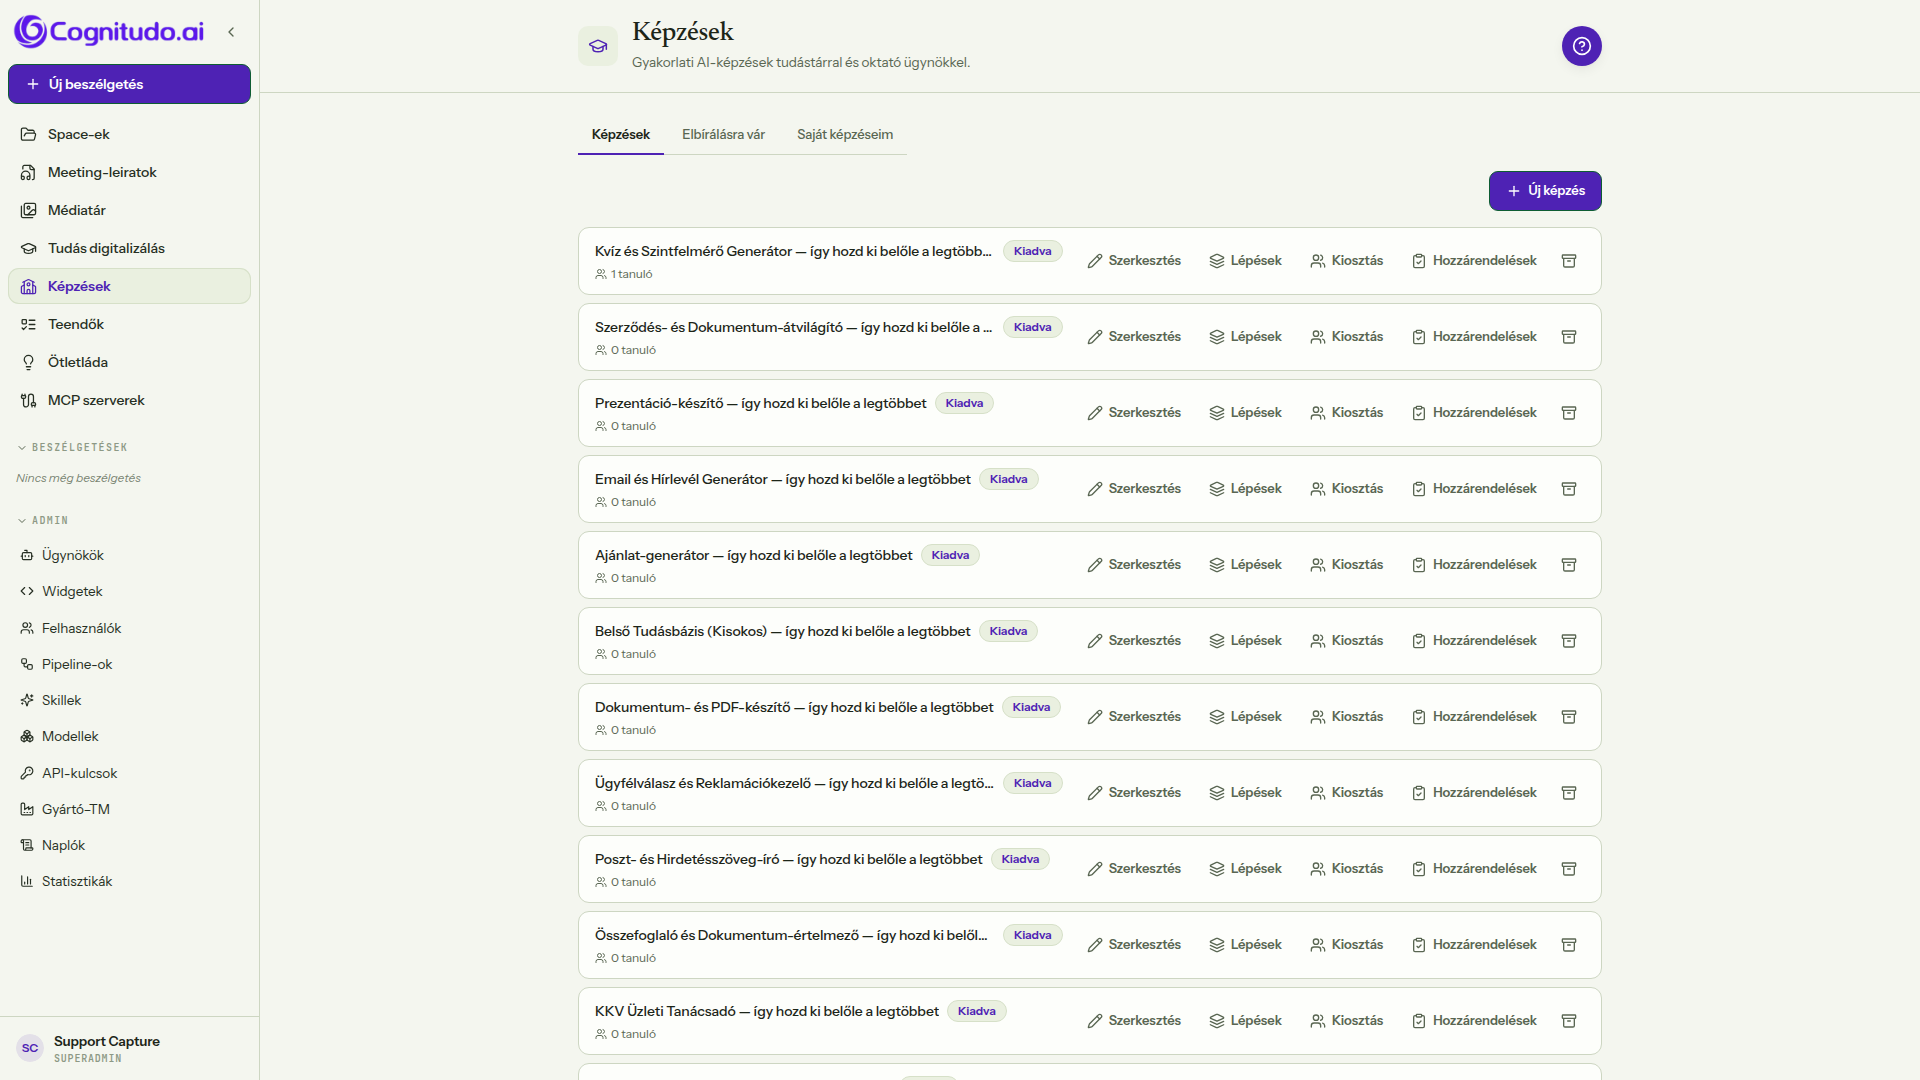Open Pipeline-ok in the admin menu
The width and height of the screenshot is (1920, 1080).
[129, 664]
